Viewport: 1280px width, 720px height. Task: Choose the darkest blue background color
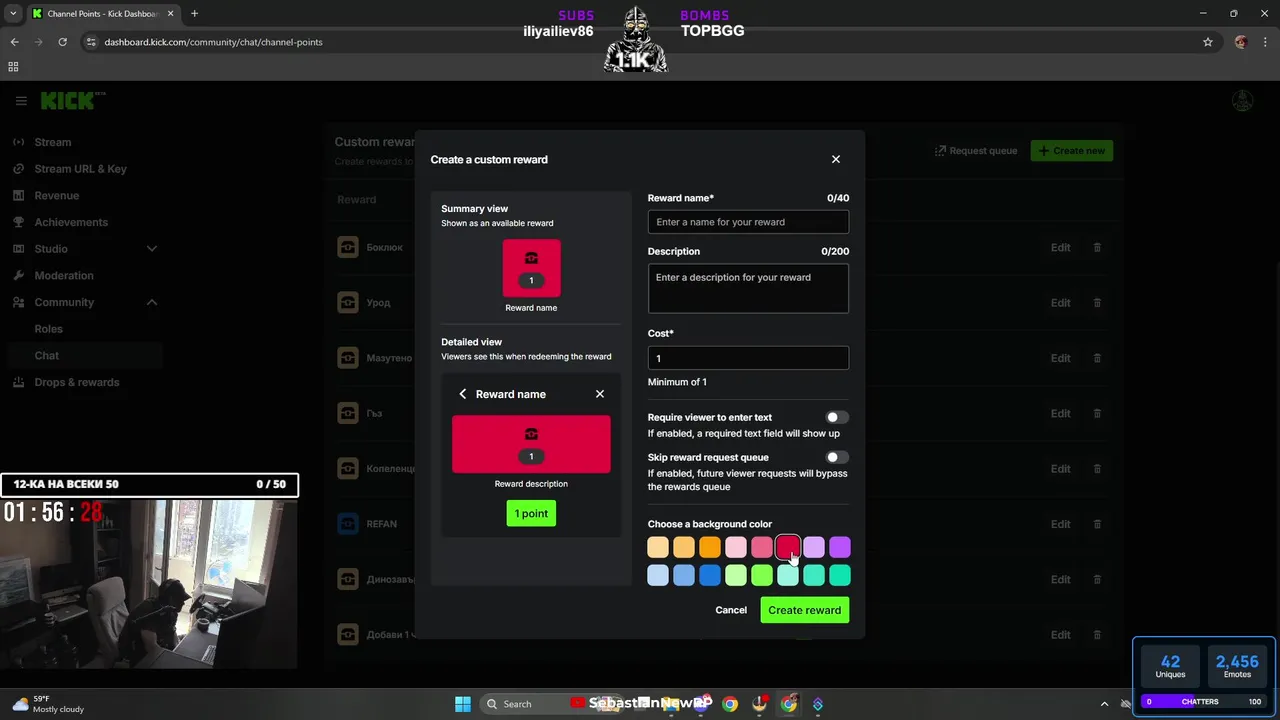tap(710, 575)
